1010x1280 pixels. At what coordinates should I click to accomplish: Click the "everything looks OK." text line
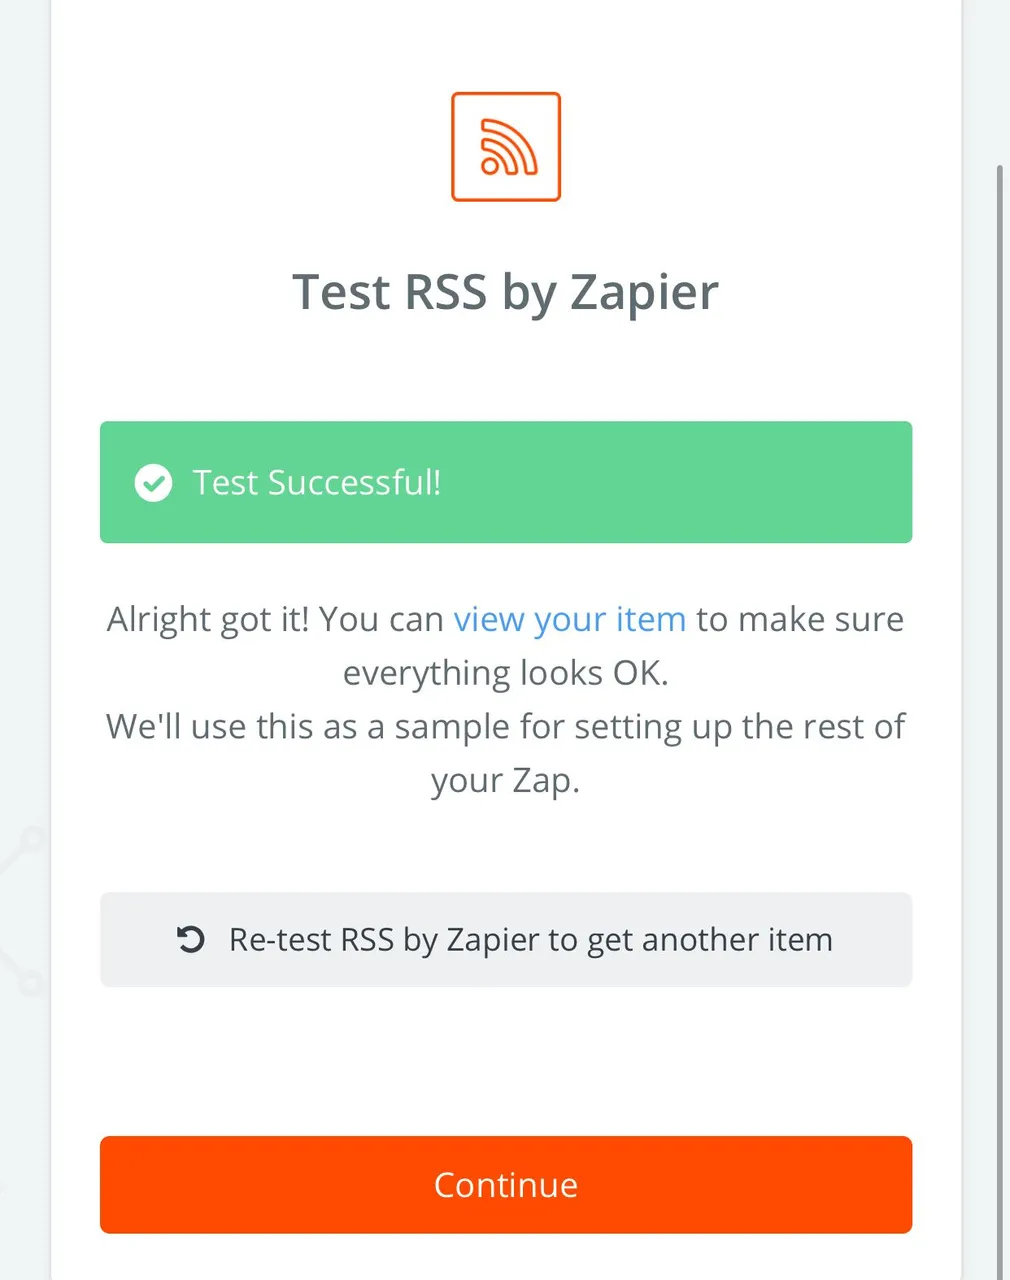[506, 673]
